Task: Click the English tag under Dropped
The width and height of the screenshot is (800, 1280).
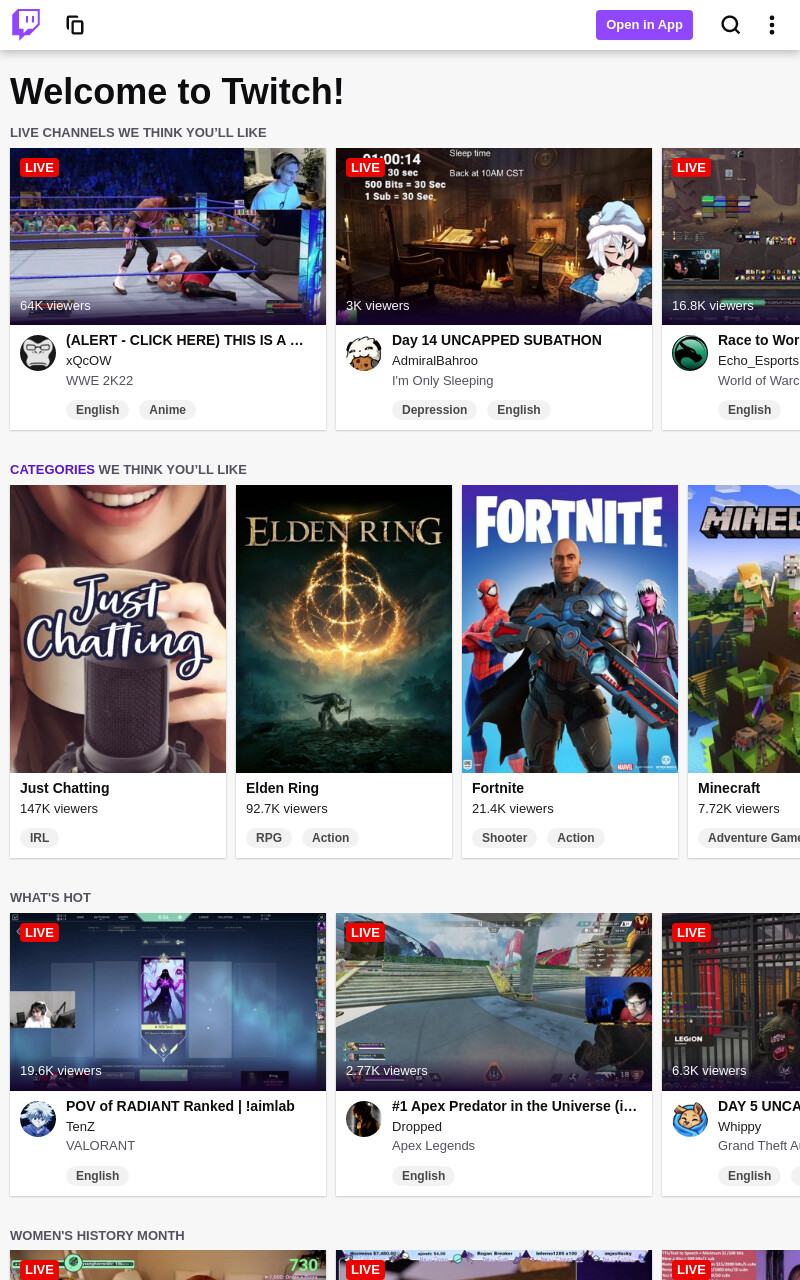Action: tap(423, 1176)
